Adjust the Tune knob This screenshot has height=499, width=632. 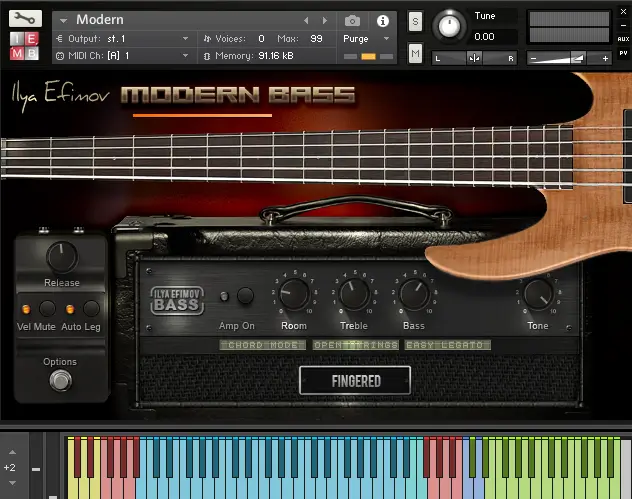tap(449, 26)
